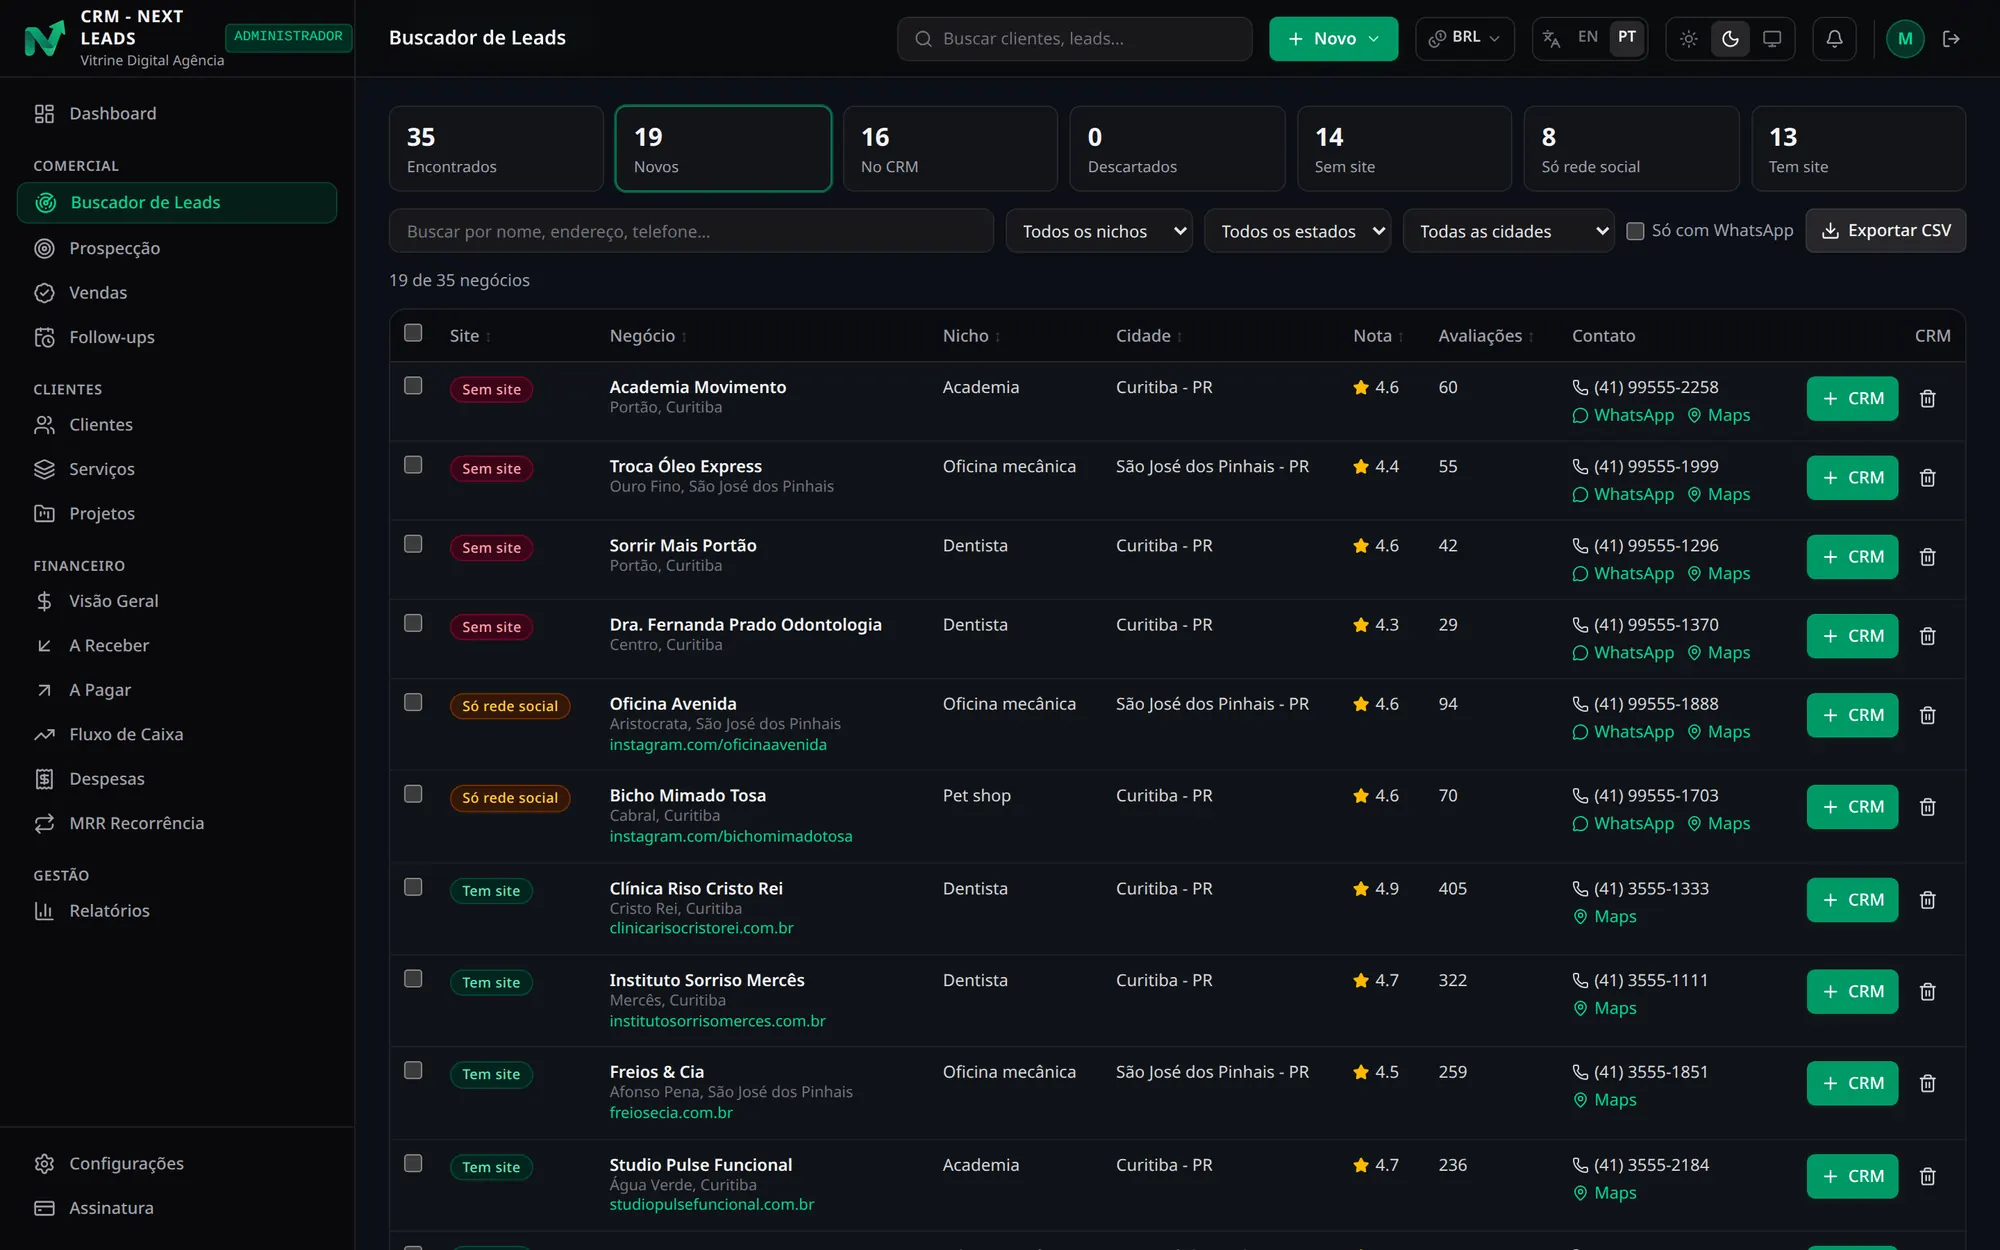Delete the Academia Movimento lead with trash icon
Screen dimensions: 2000x1250
click(x=1927, y=399)
